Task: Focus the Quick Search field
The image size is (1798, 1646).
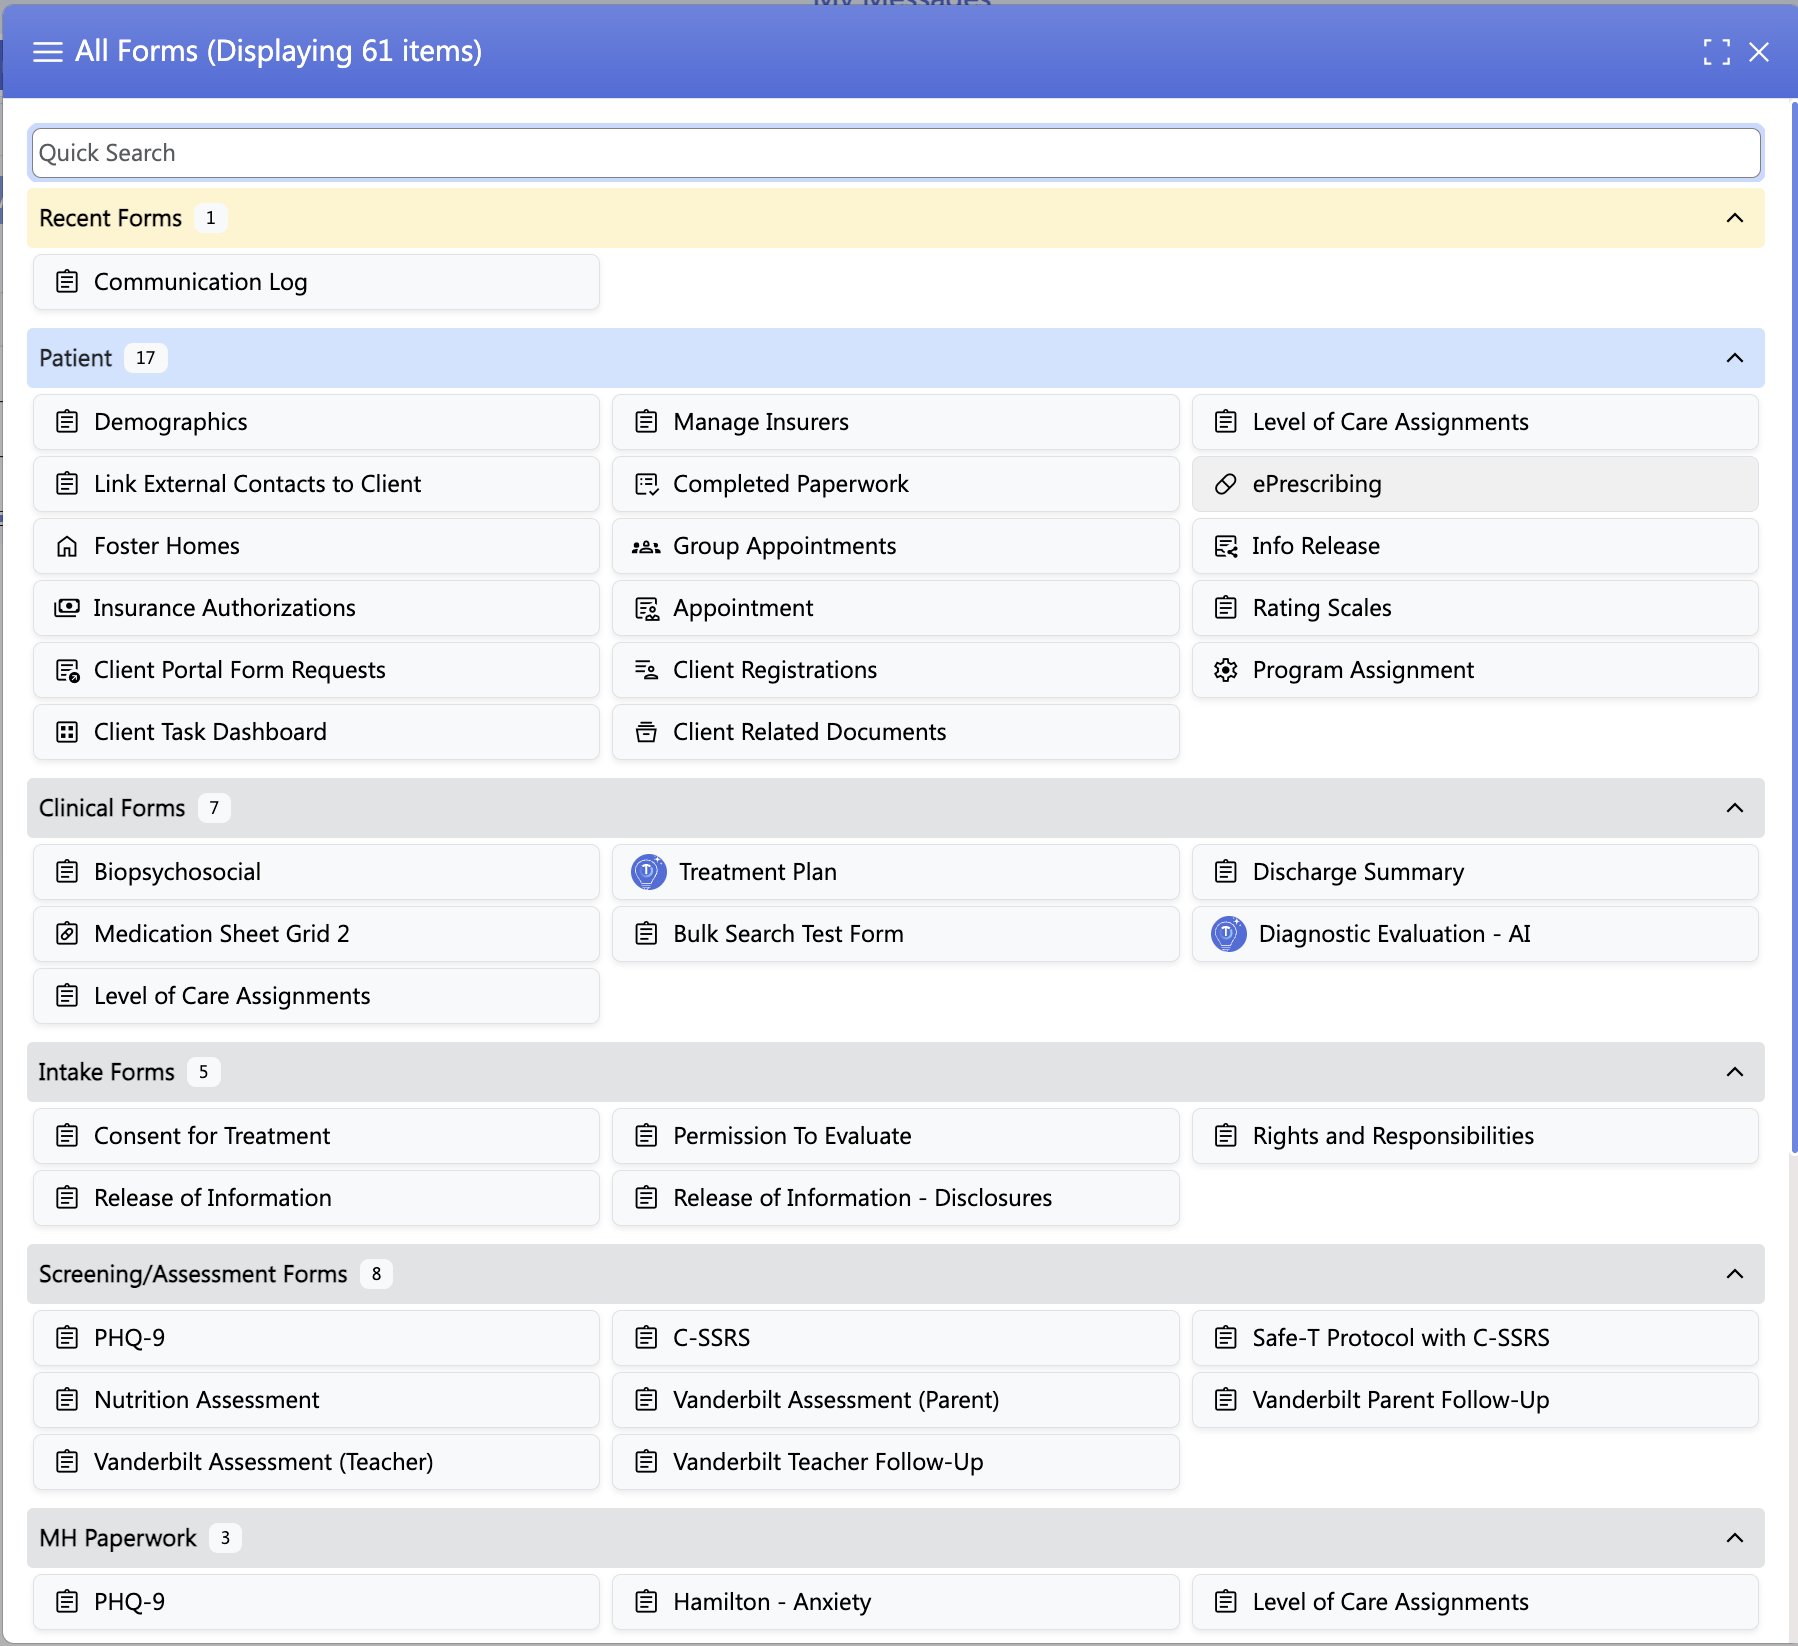Action: [896, 153]
